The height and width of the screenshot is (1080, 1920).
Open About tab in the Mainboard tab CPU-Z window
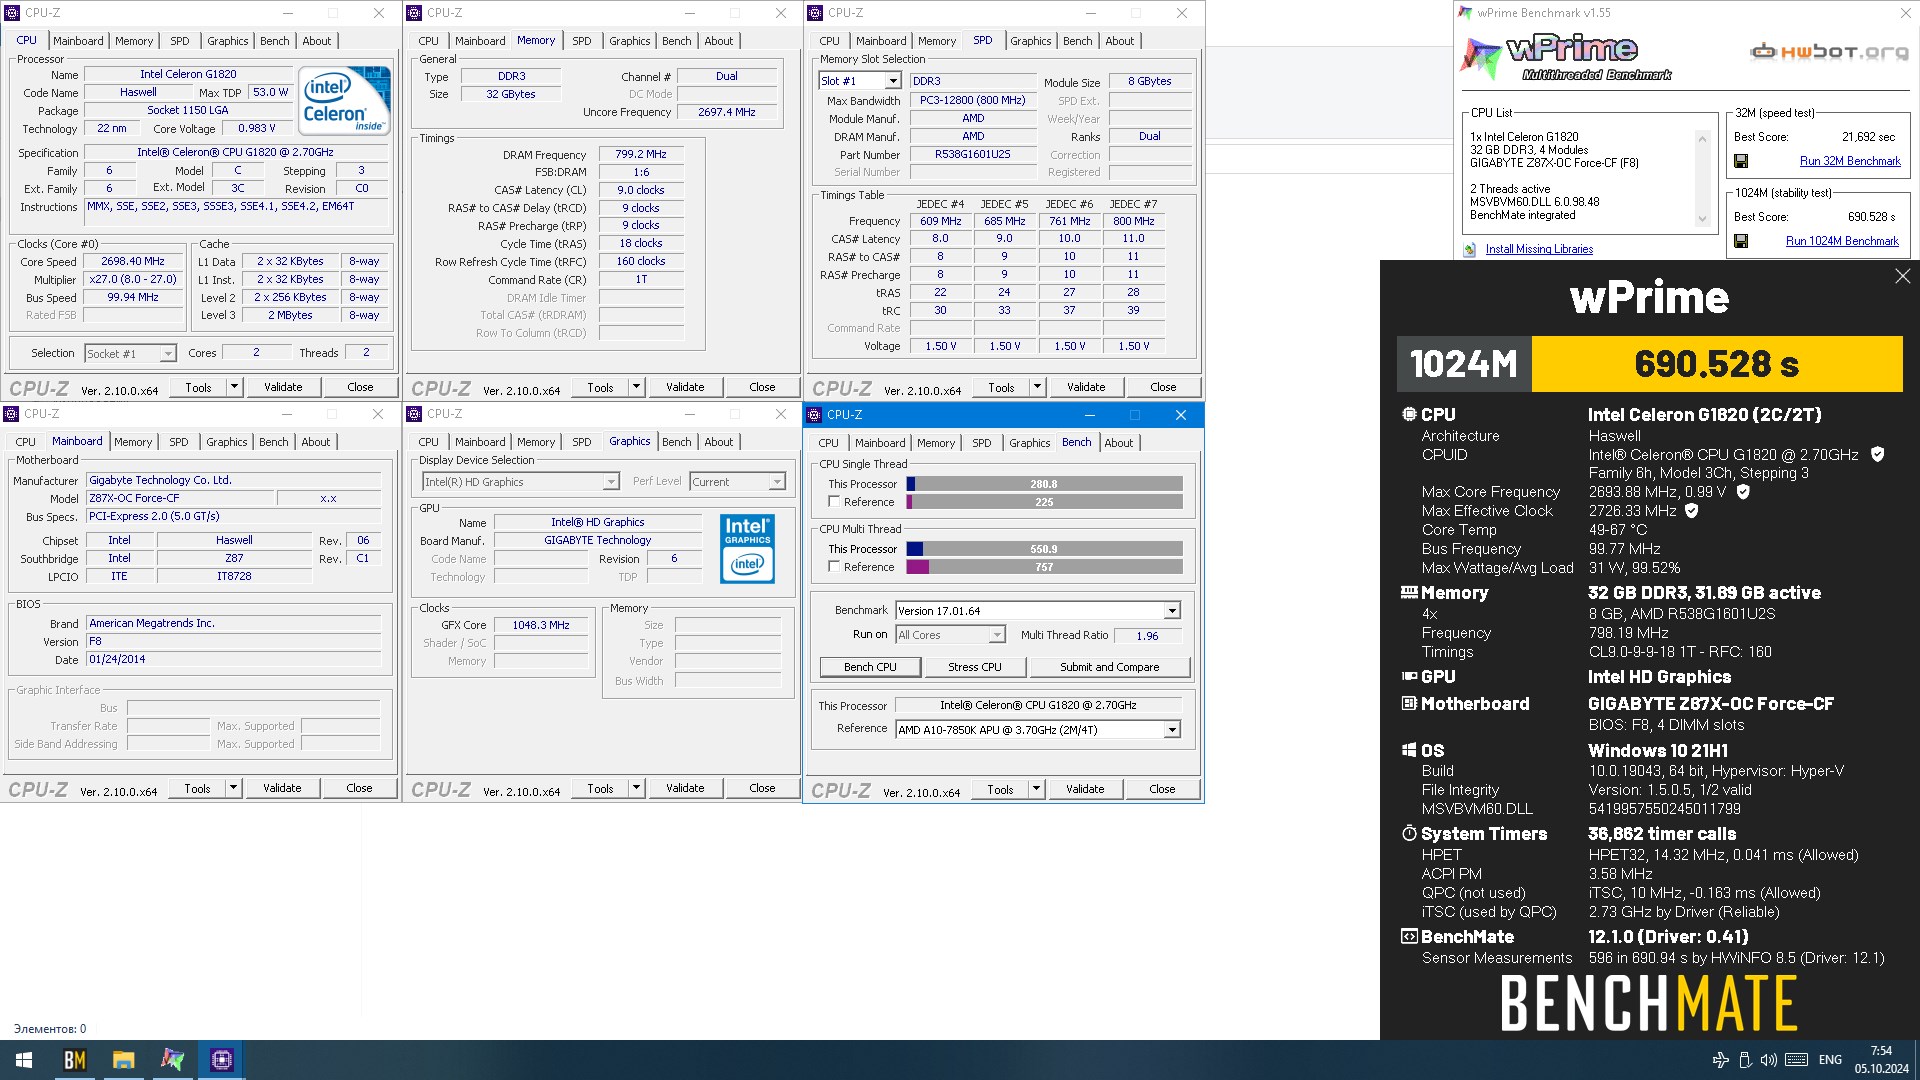(x=316, y=442)
